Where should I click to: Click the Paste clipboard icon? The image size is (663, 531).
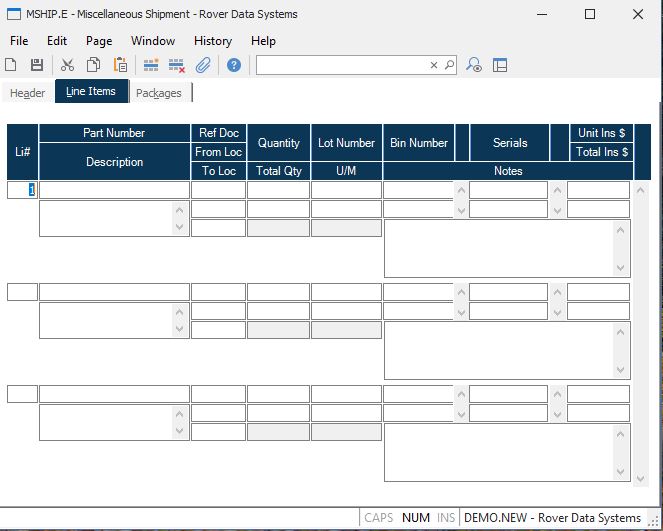[120, 65]
